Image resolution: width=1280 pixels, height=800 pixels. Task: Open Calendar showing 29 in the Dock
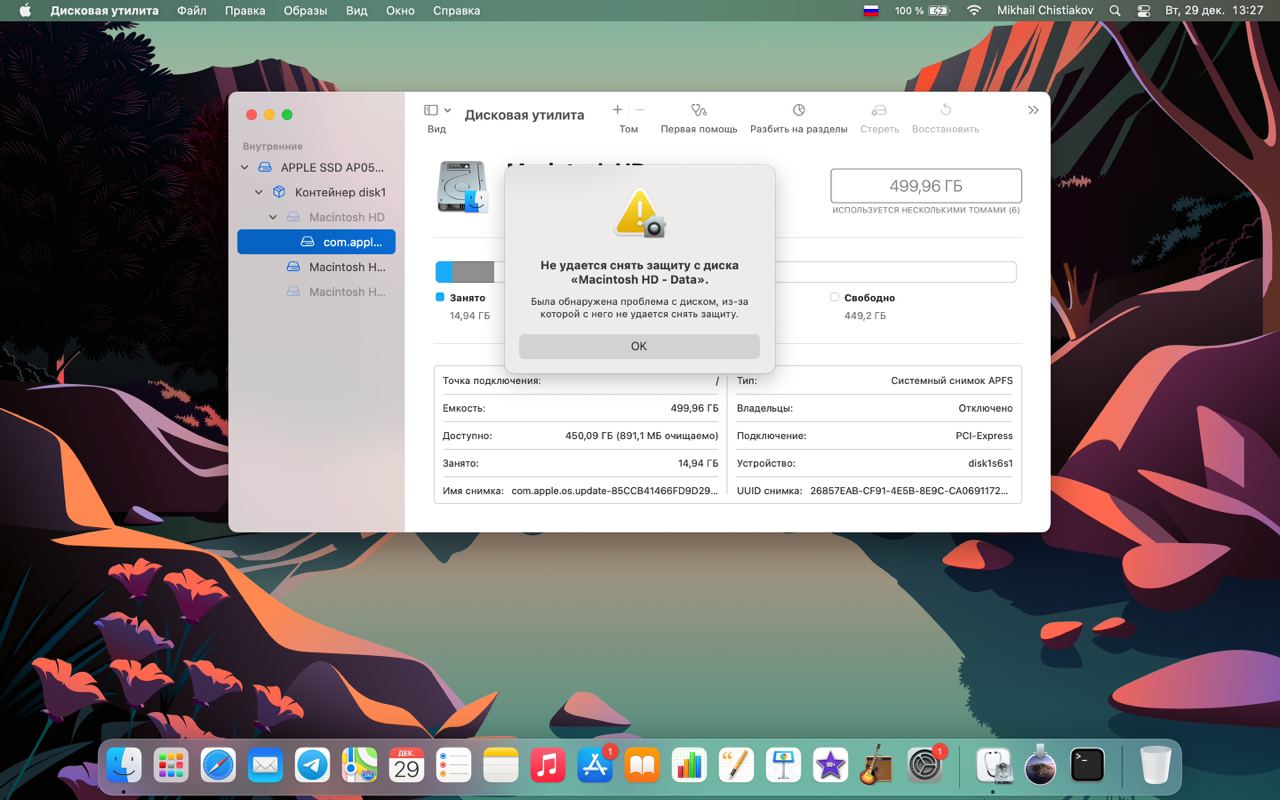point(406,767)
